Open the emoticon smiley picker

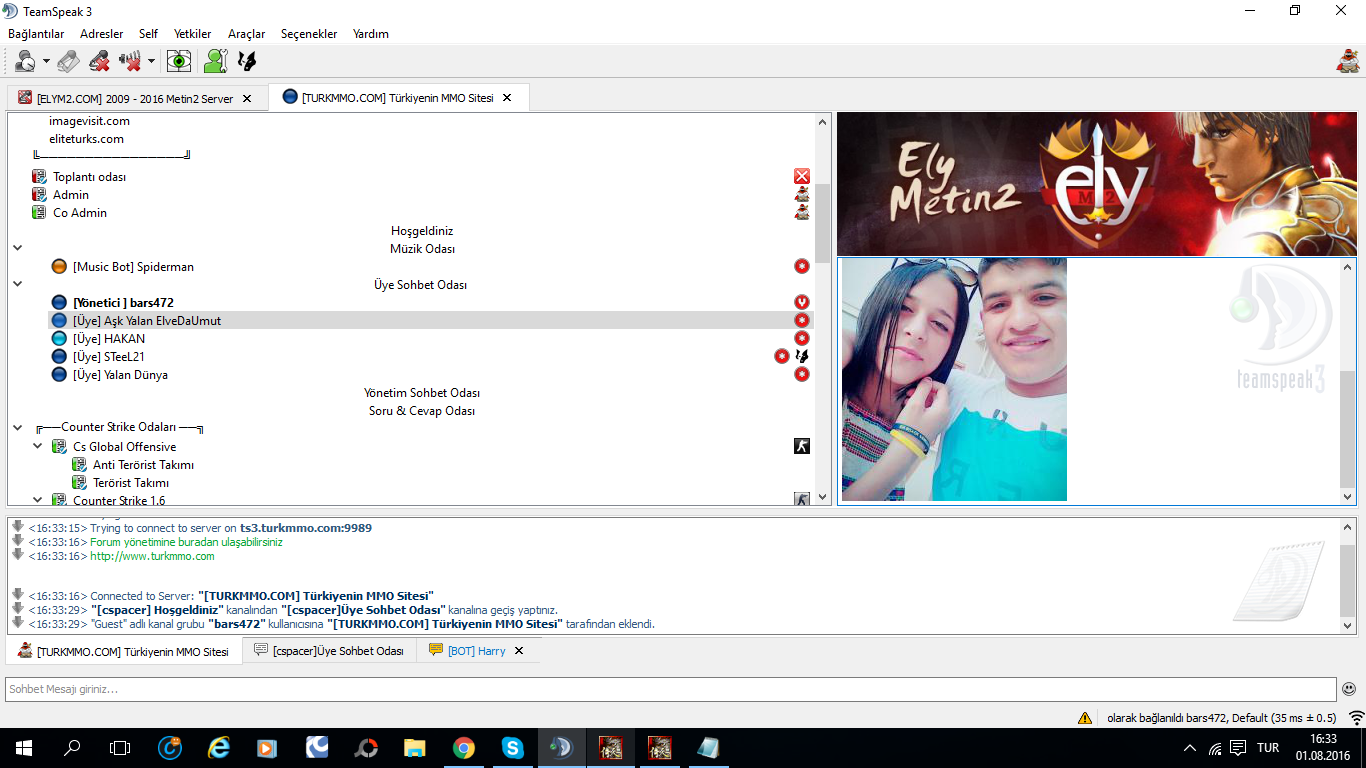coord(1350,689)
